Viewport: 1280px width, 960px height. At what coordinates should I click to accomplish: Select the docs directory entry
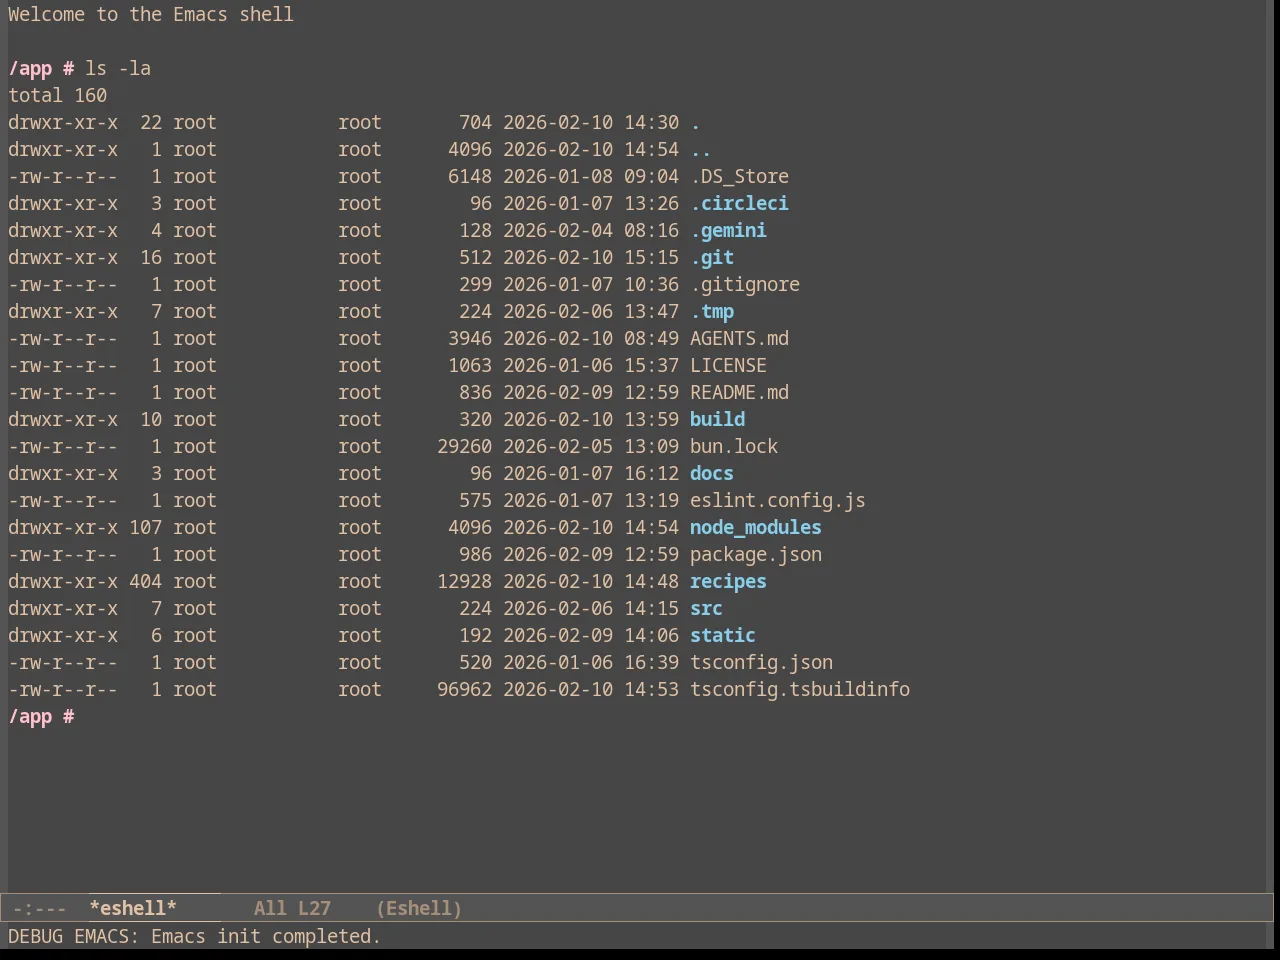coord(712,473)
